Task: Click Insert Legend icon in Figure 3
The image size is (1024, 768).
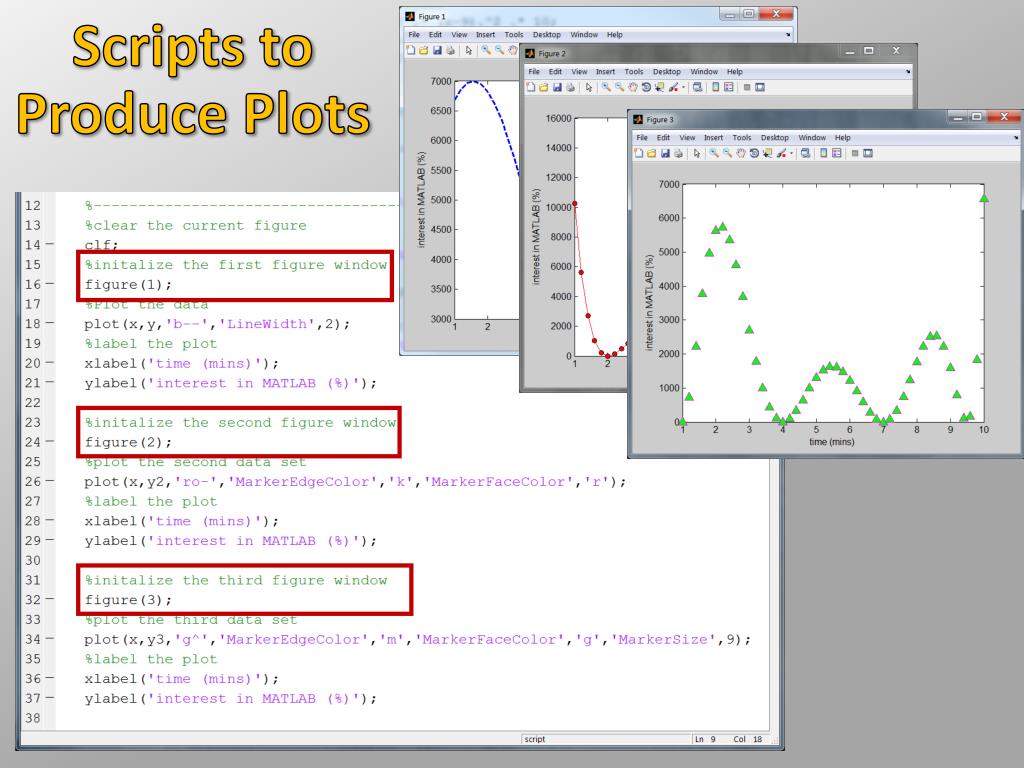Action: click(837, 153)
